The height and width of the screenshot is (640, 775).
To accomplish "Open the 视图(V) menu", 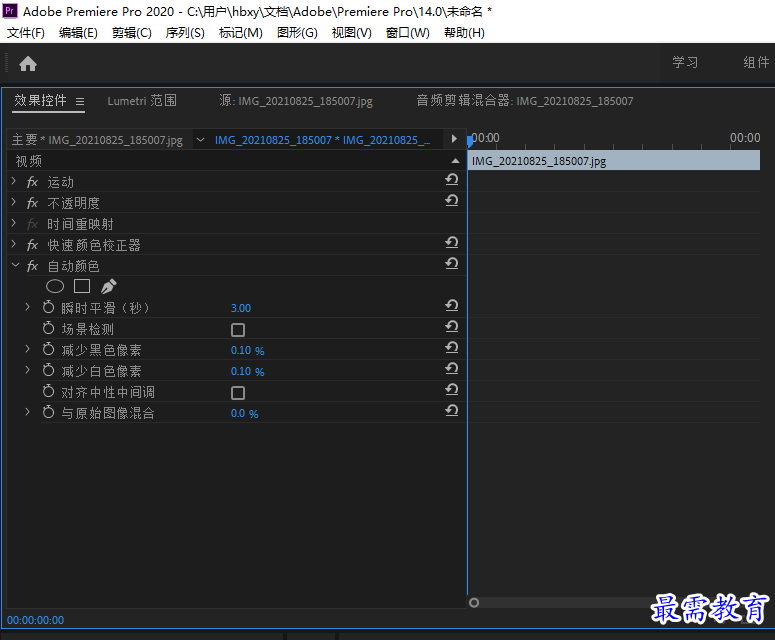I will pos(351,33).
